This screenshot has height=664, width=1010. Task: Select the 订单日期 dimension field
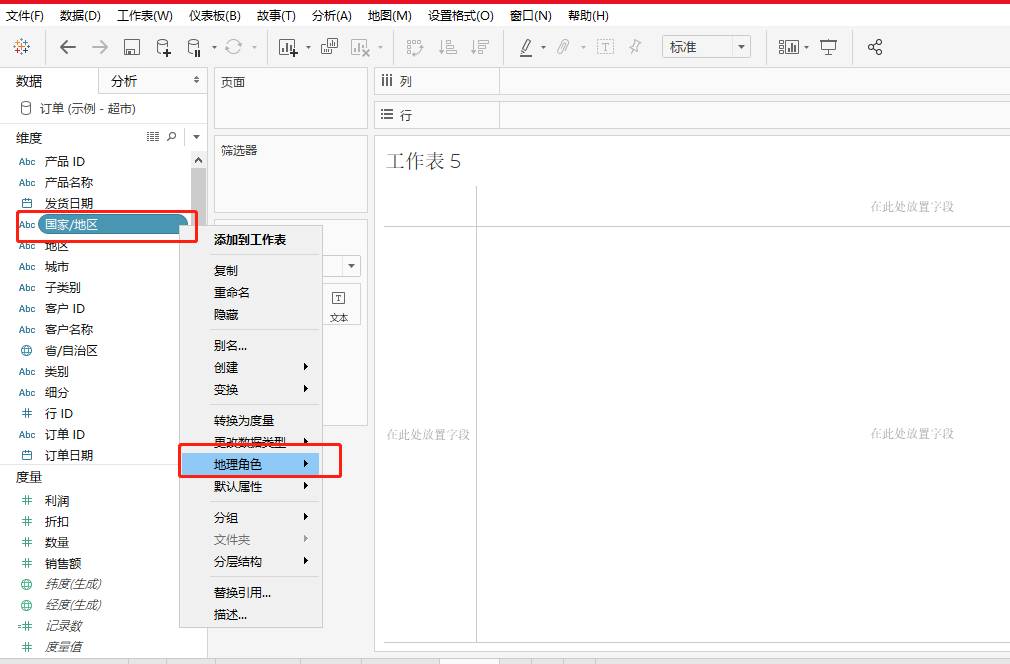[68, 455]
